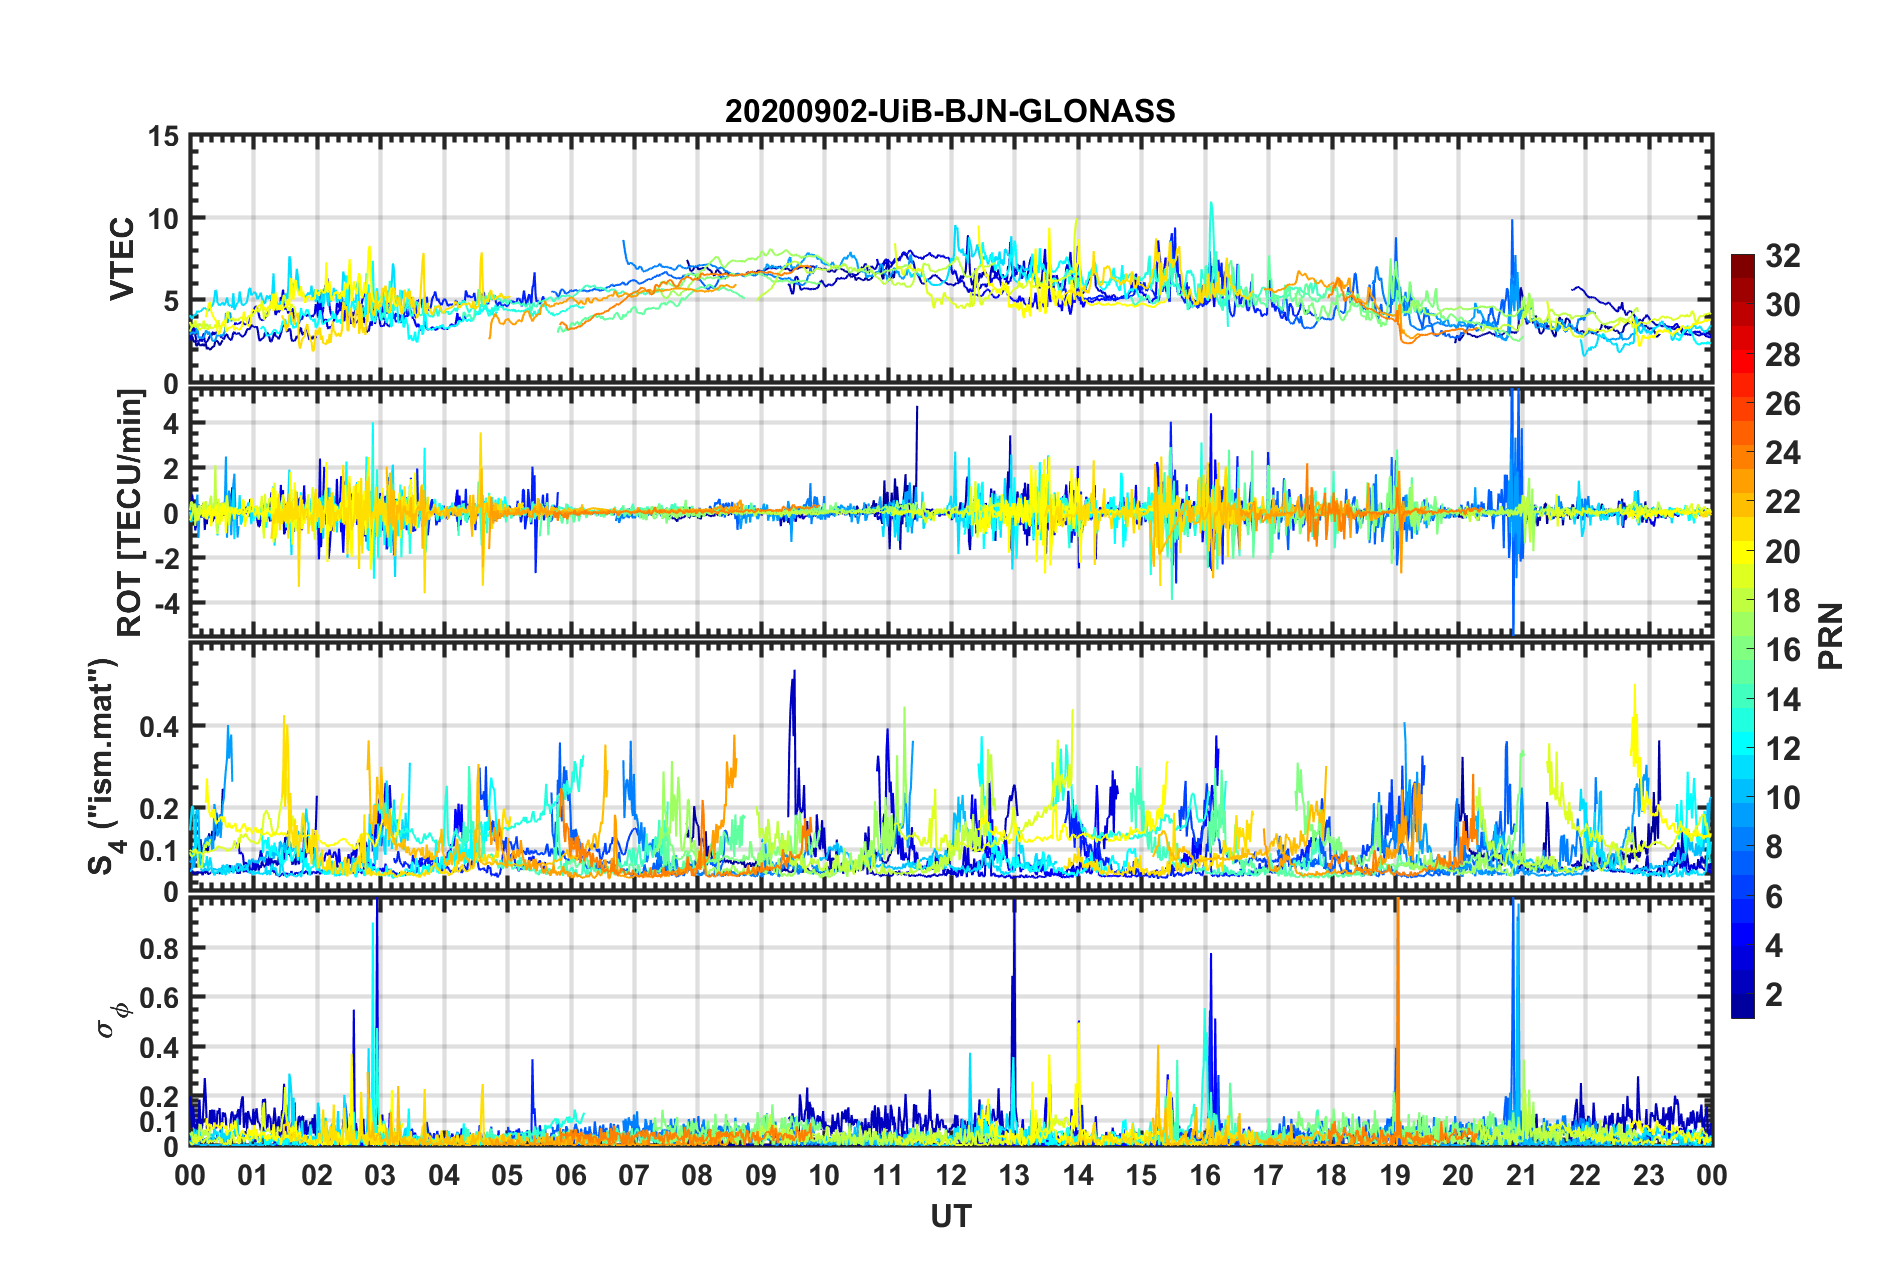
Task: Click colorbar tick label 6
Action: point(1774,897)
